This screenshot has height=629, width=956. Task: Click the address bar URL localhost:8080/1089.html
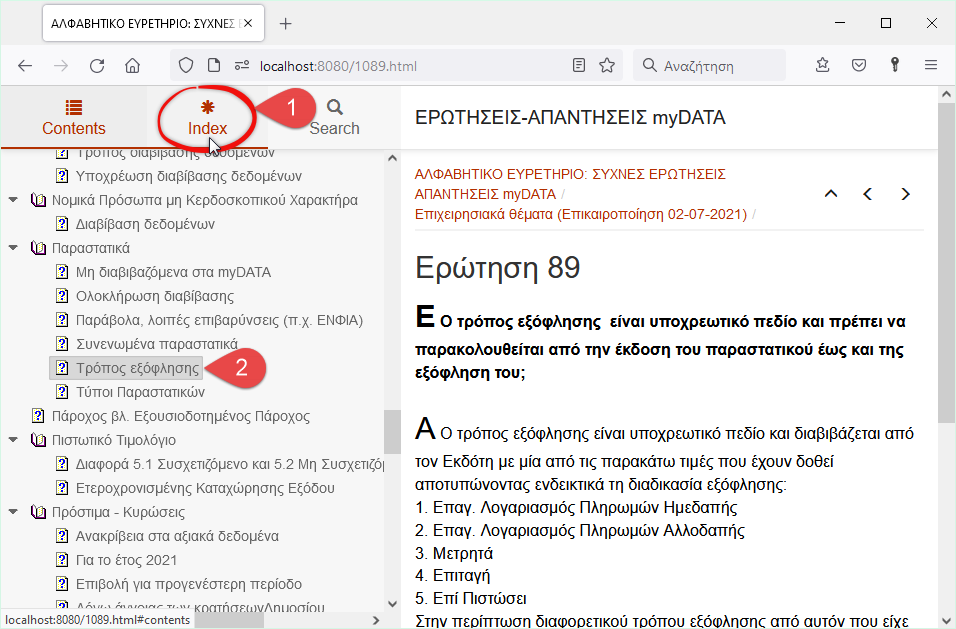(x=338, y=66)
